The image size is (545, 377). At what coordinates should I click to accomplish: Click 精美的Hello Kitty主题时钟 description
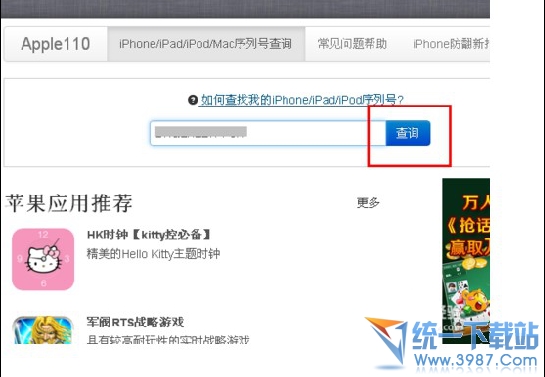tap(153, 254)
